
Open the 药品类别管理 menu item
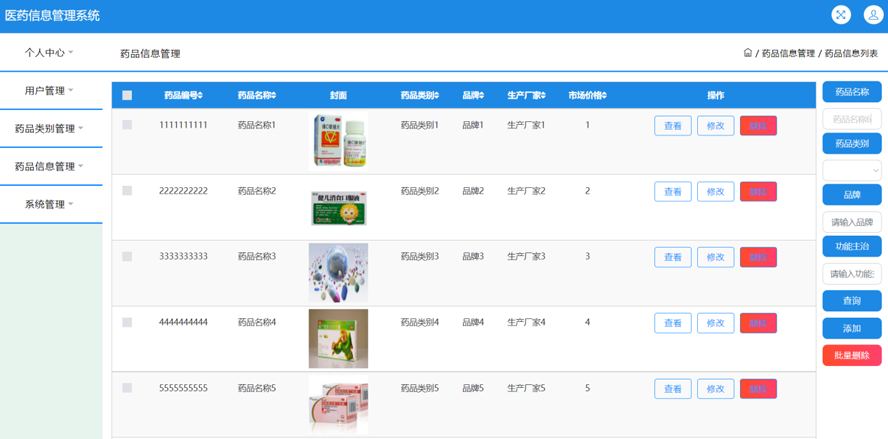tap(50, 128)
